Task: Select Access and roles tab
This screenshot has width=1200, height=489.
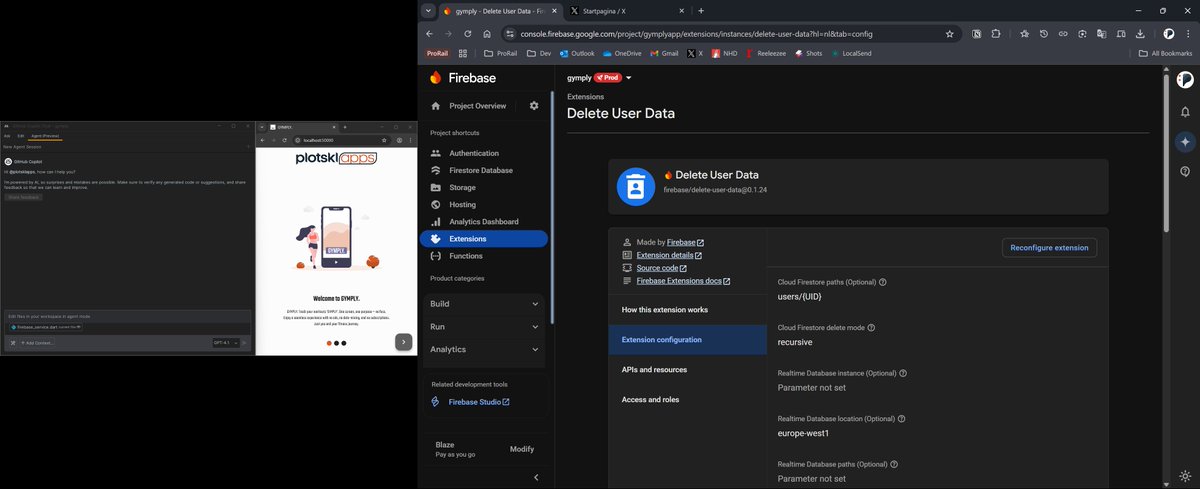Action: [x=688, y=399]
